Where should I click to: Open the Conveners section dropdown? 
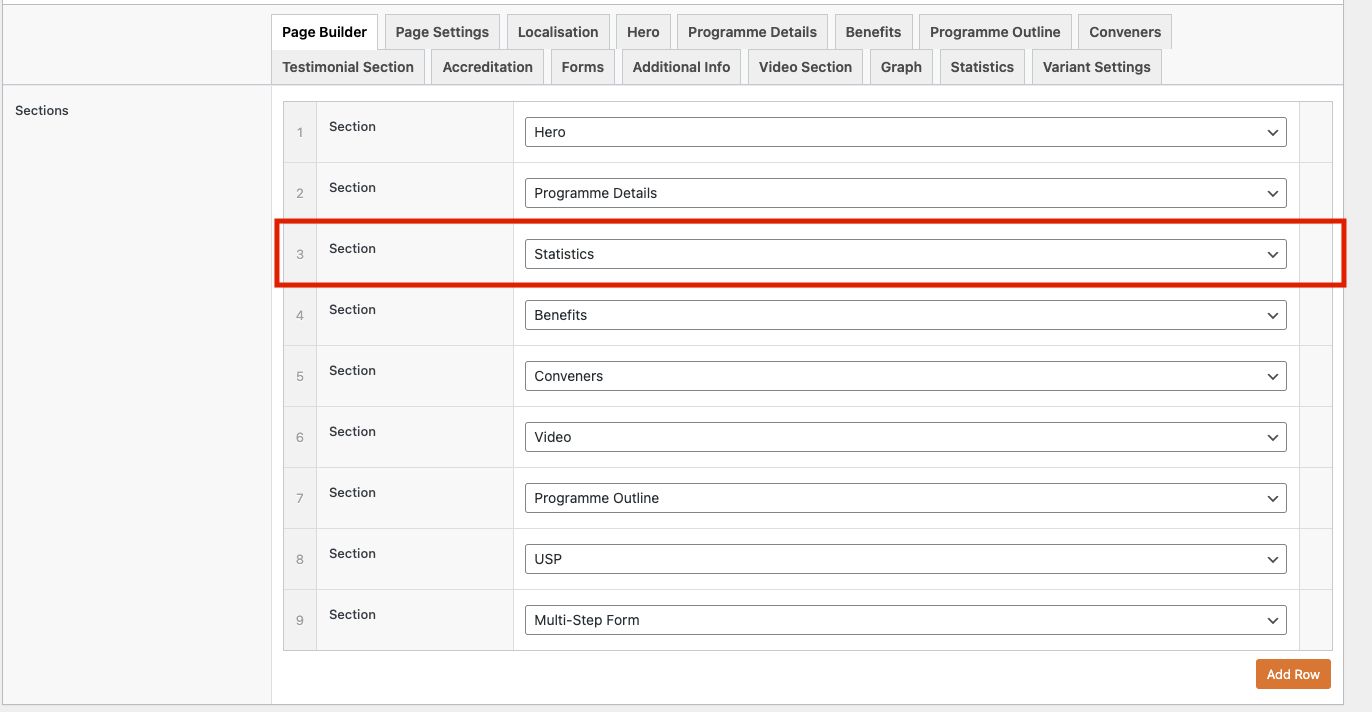[x=905, y=376]
